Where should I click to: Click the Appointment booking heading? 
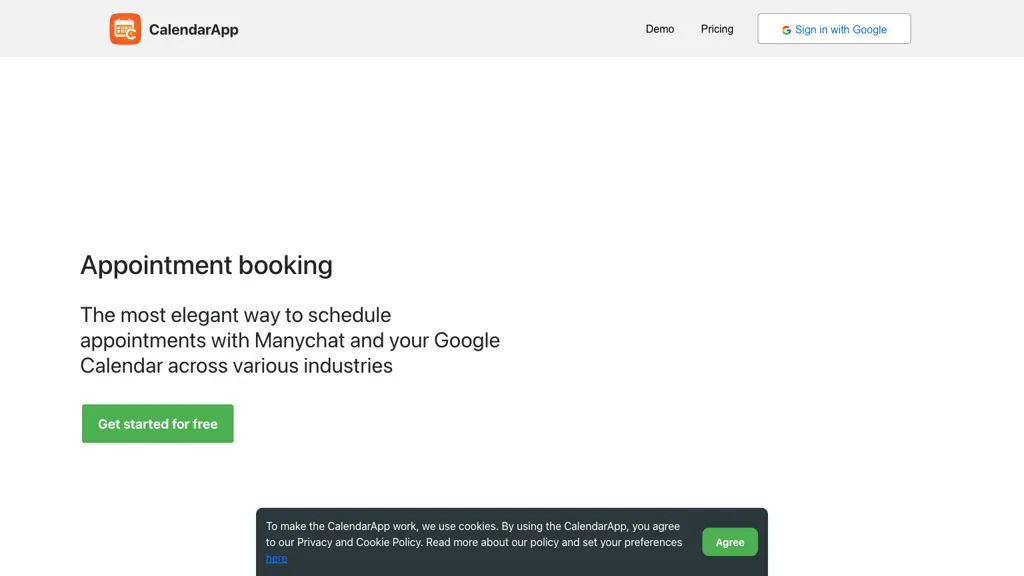pos(206,265)
